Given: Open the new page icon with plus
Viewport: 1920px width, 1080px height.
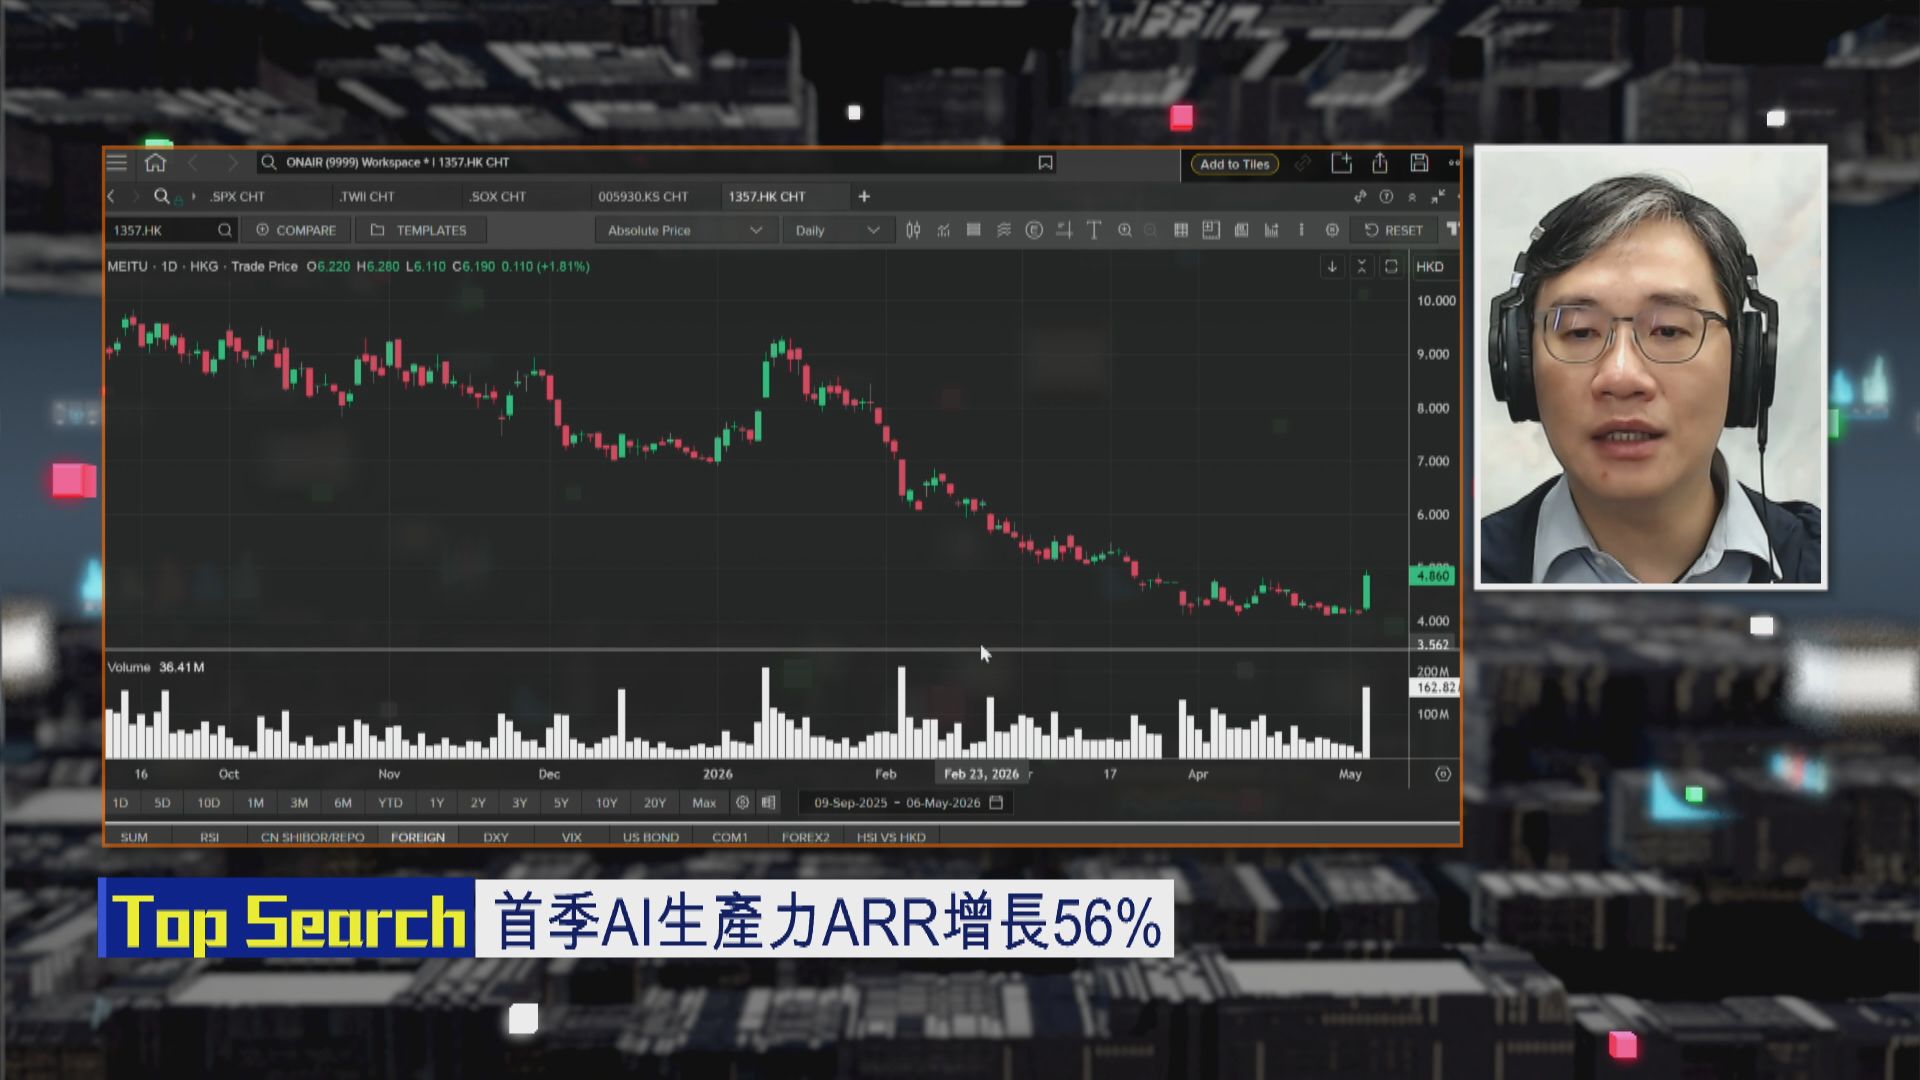Looking at the screenshot, I should pyautogui.click(x=1341, y=163).
